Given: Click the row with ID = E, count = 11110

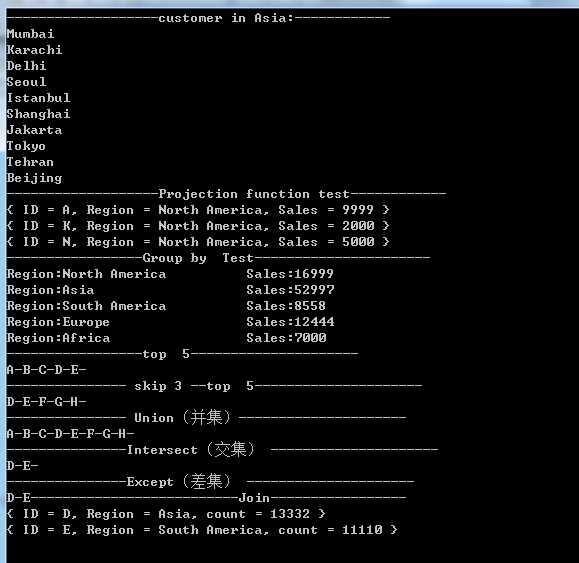Looking at the screenshot, I should coord(202,530).
